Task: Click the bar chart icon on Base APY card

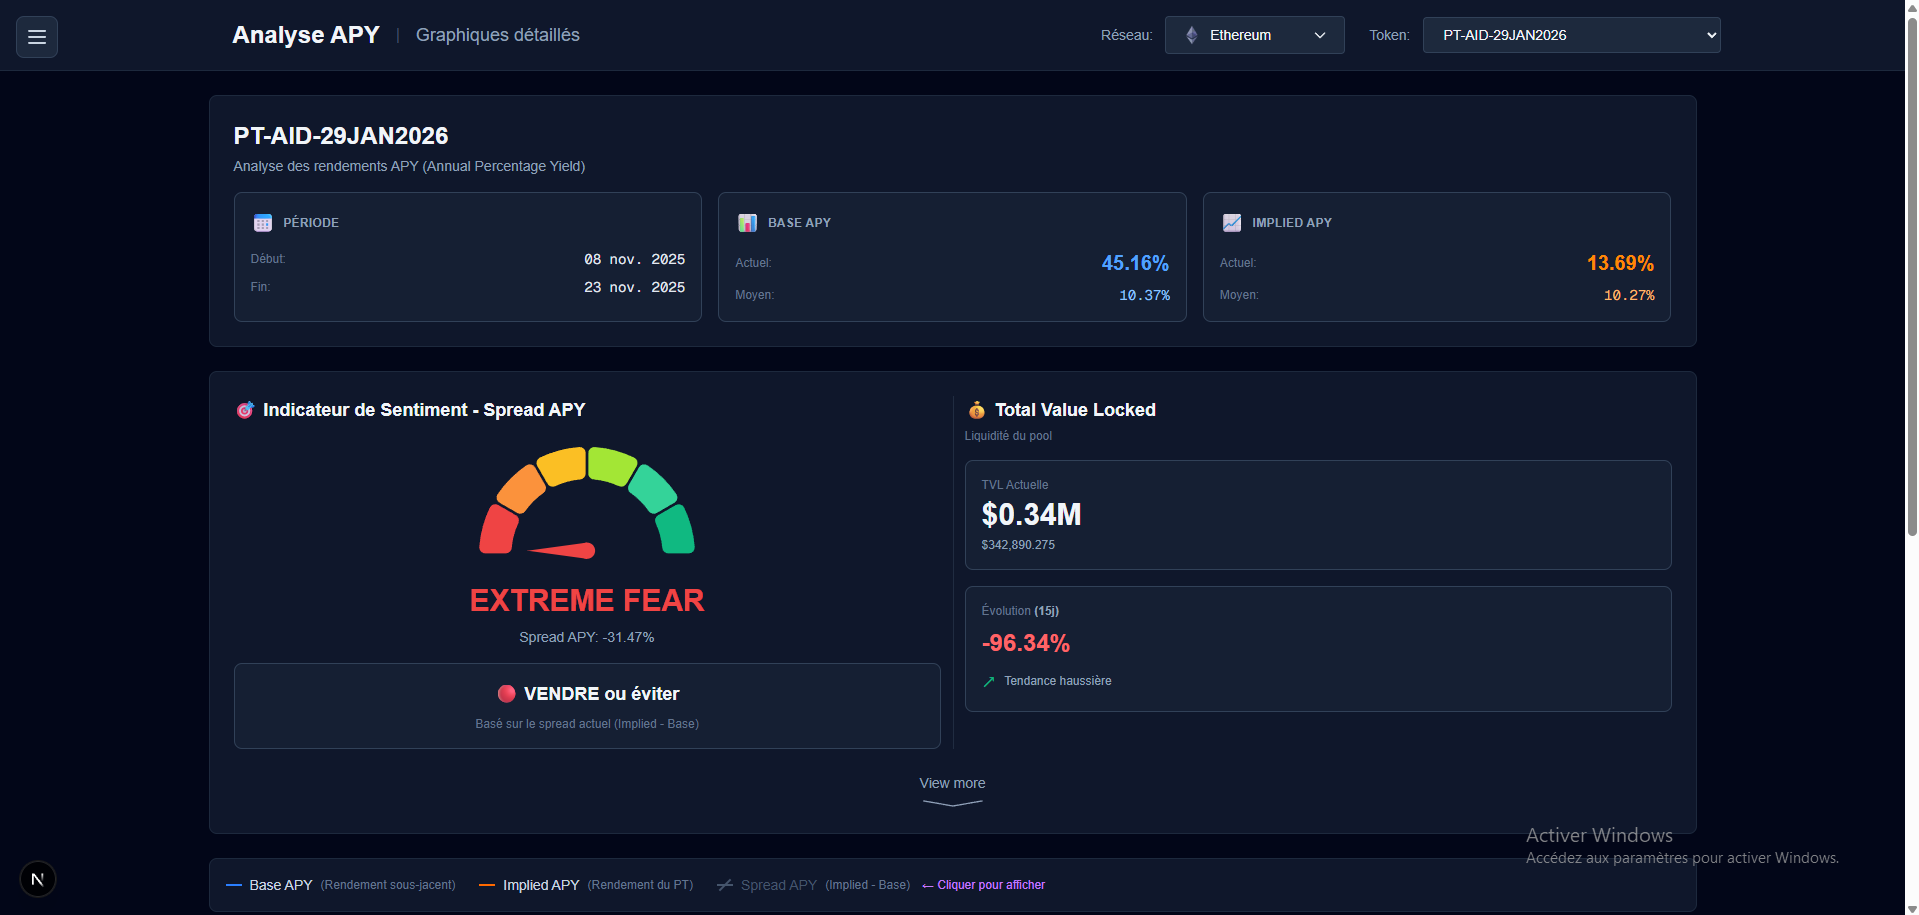Action: coord(747,222)
